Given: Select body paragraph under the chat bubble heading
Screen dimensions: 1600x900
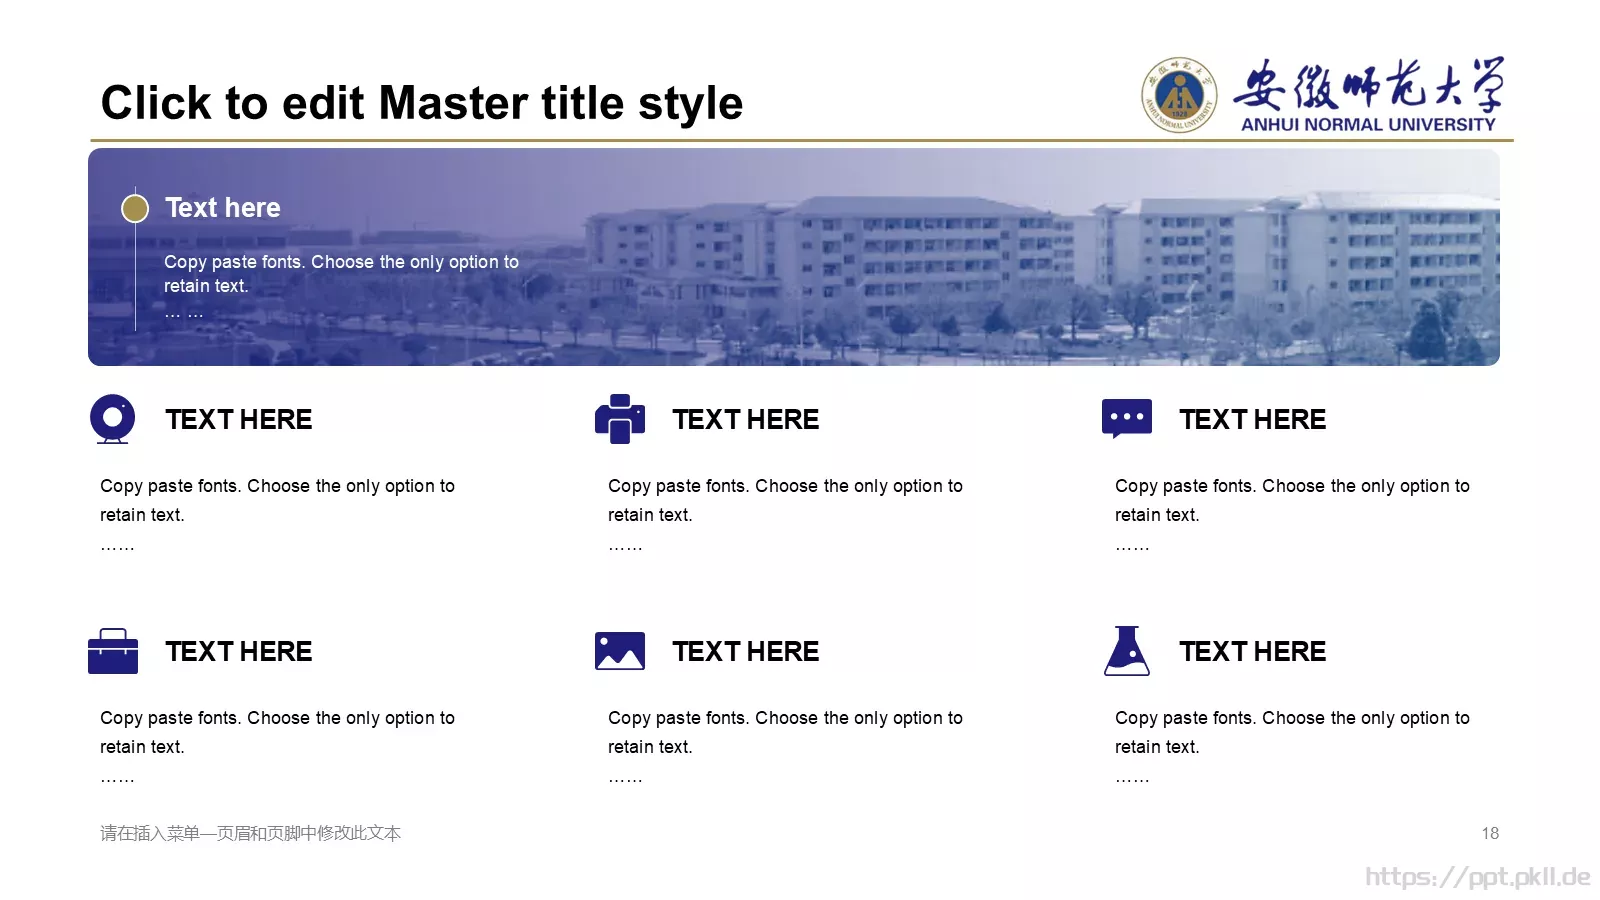Looking at the screenshot, I should 1293,515.
